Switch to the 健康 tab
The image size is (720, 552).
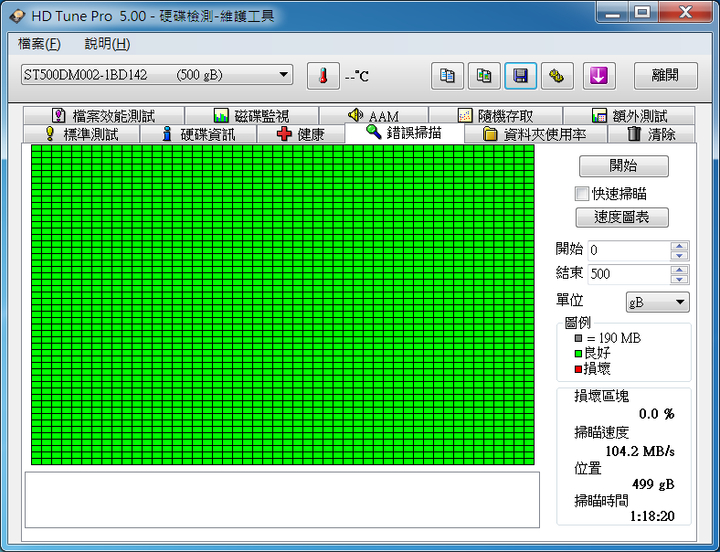301,134
